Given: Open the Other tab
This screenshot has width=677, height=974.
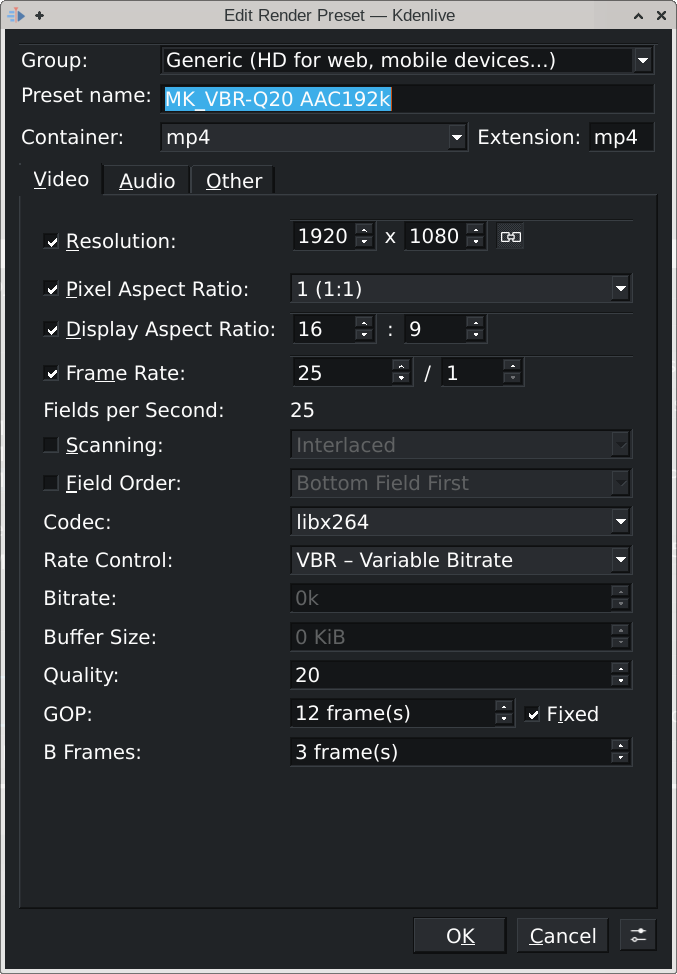Looking at the screenshot, I should click(x=233, y=181).
